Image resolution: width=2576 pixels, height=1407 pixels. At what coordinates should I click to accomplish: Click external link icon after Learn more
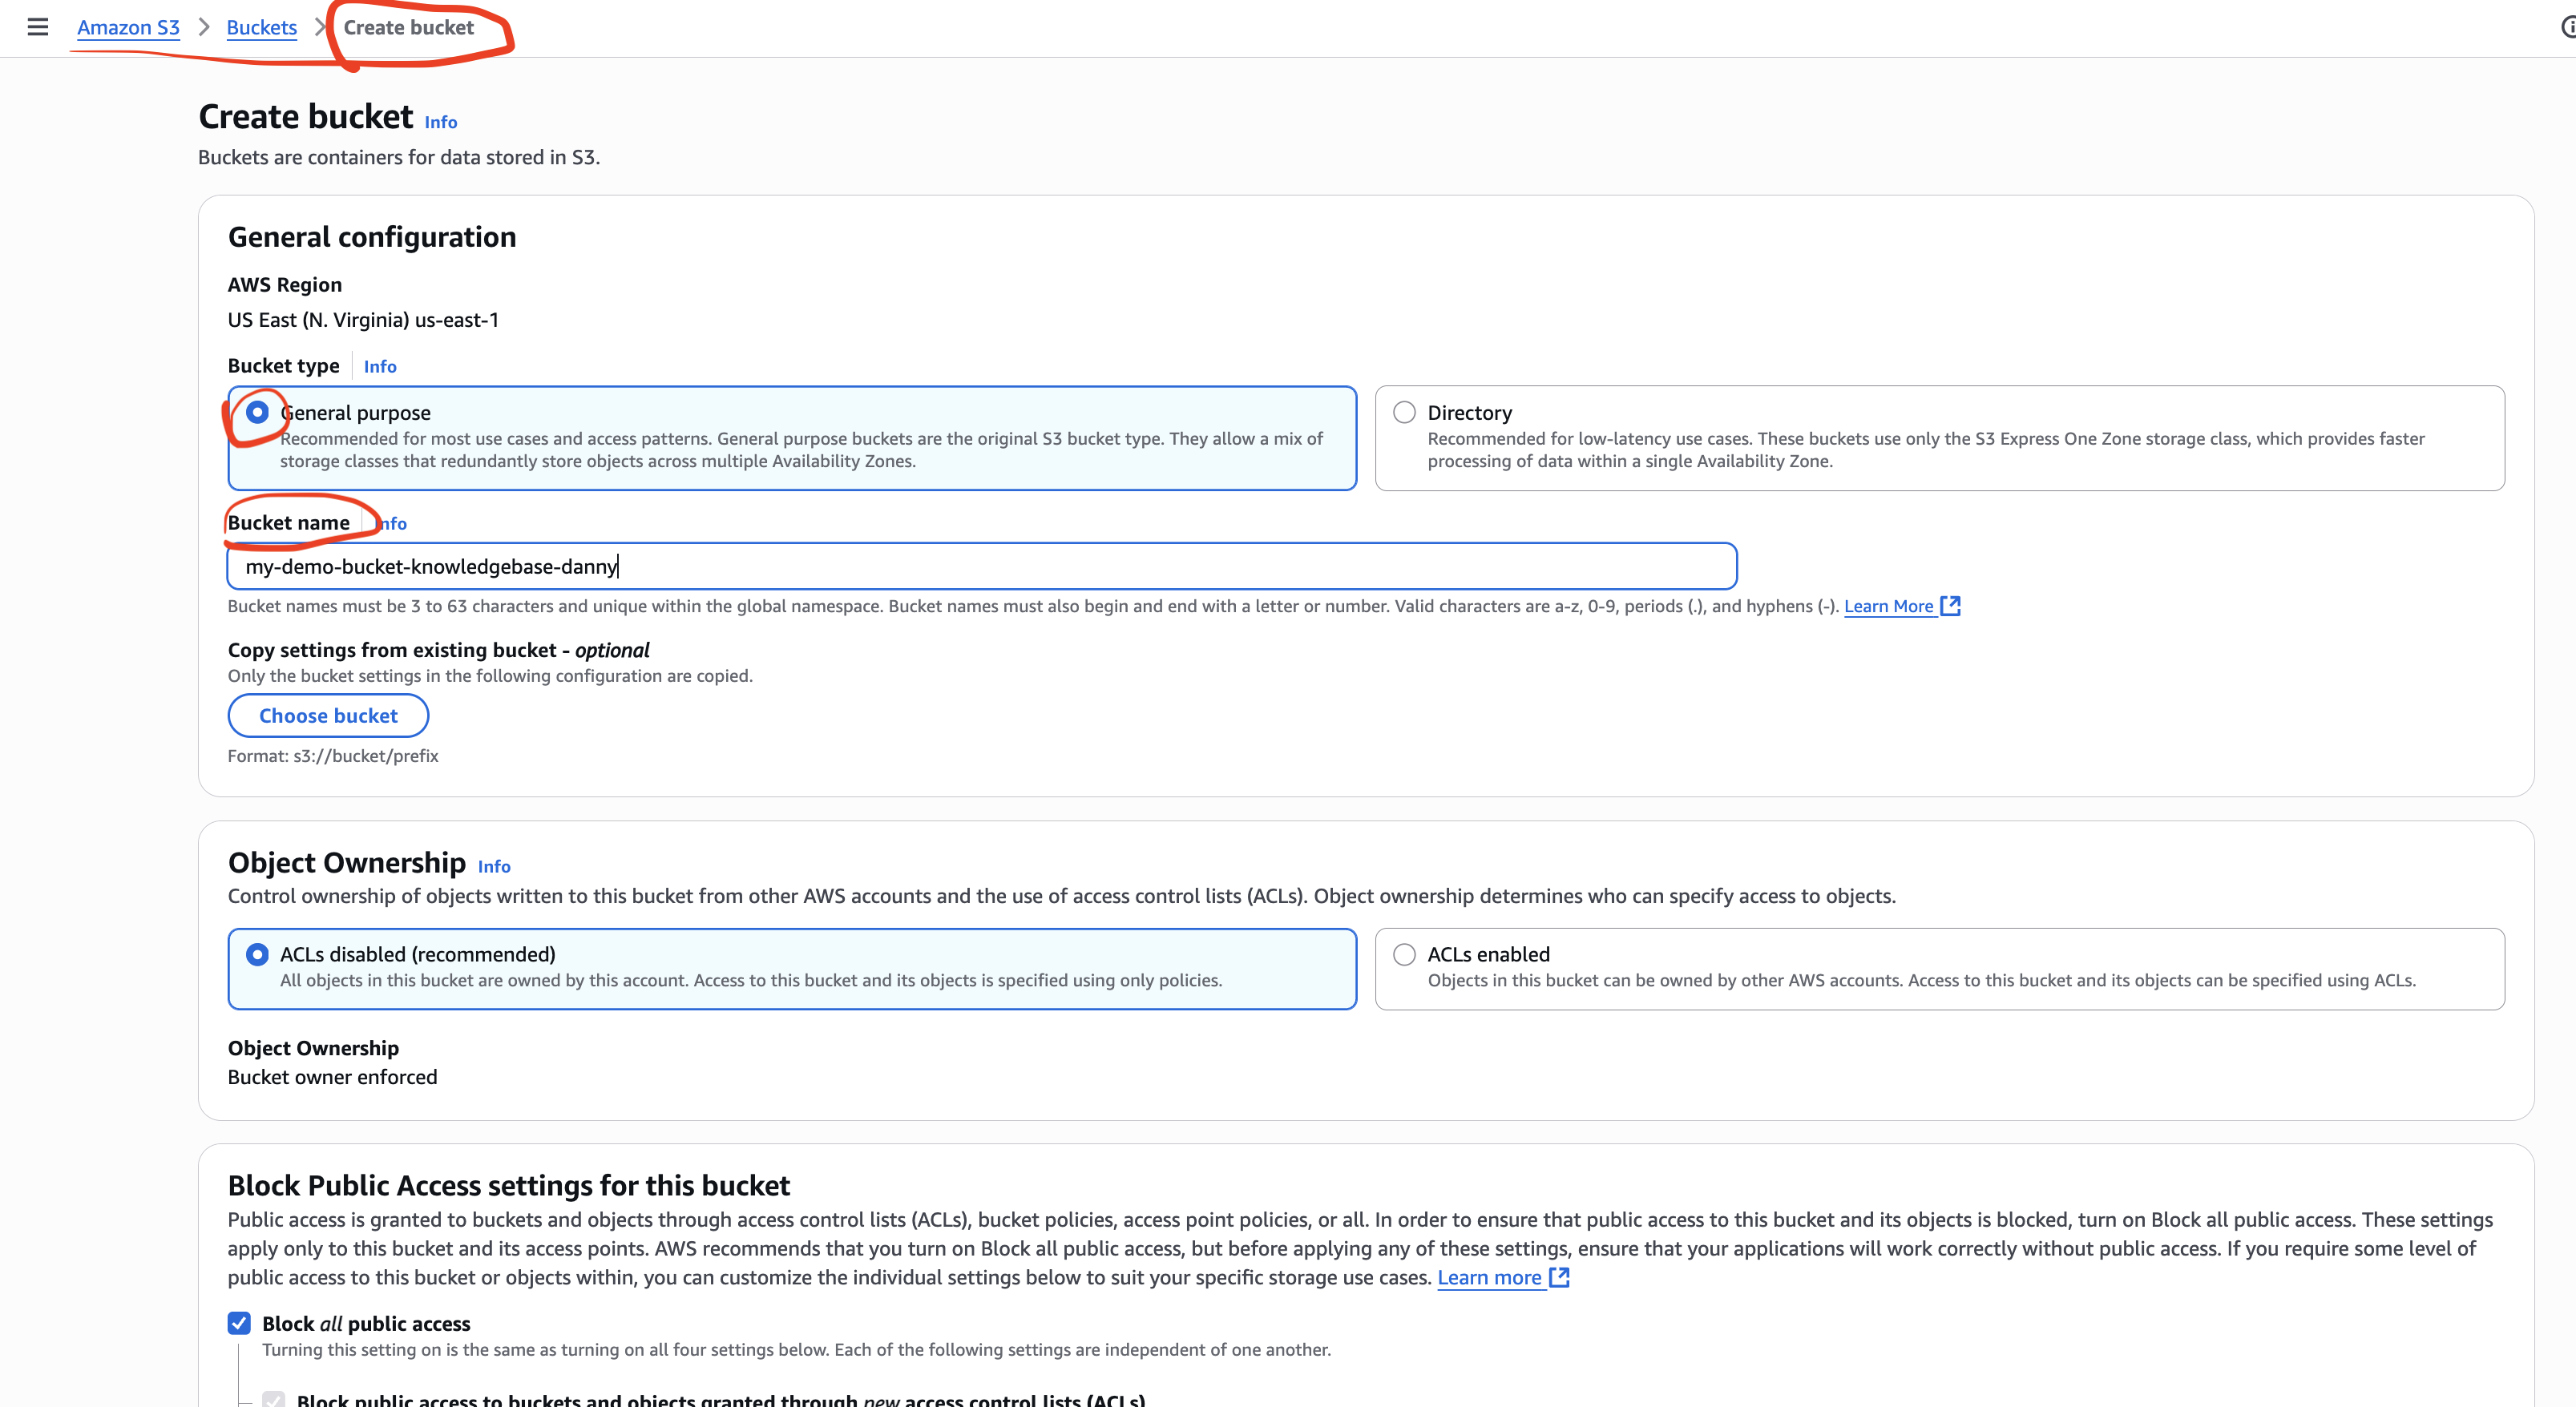point(1559,1277)
